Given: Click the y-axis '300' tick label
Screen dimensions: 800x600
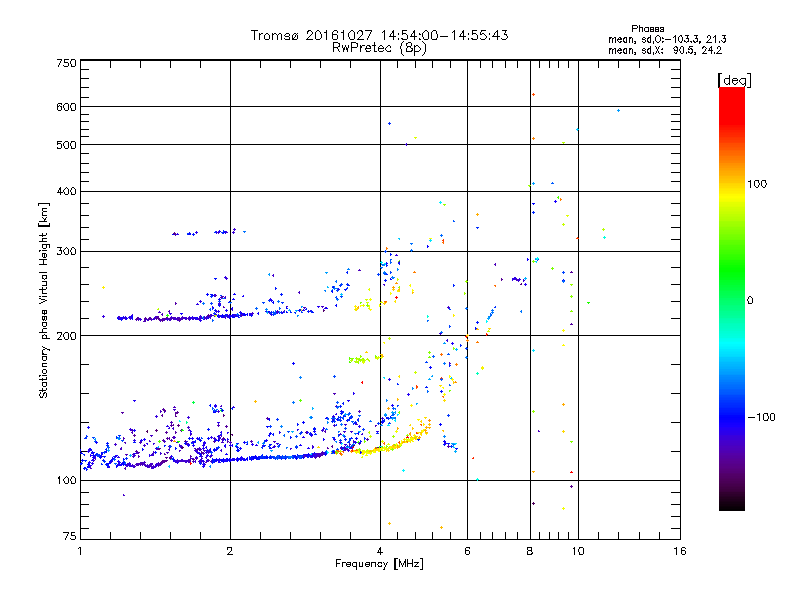Looking at the screenshot, I should [66, 251].
